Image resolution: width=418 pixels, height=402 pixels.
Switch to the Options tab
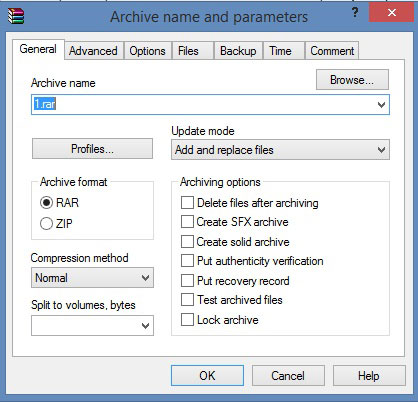[x=147, y=51]
